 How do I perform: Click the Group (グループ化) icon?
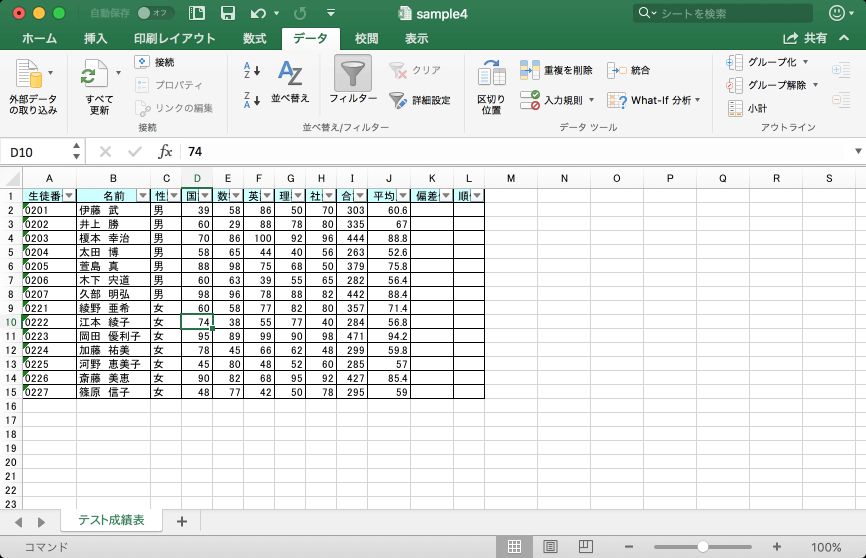(735, 62)
